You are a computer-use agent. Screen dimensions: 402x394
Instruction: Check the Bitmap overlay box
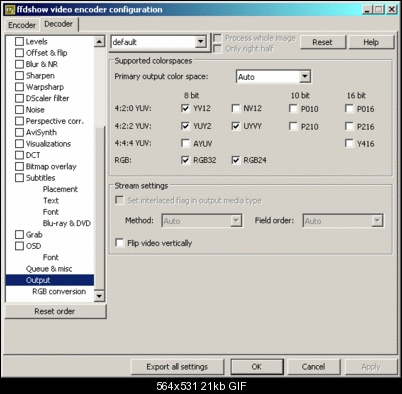(19, 166)
